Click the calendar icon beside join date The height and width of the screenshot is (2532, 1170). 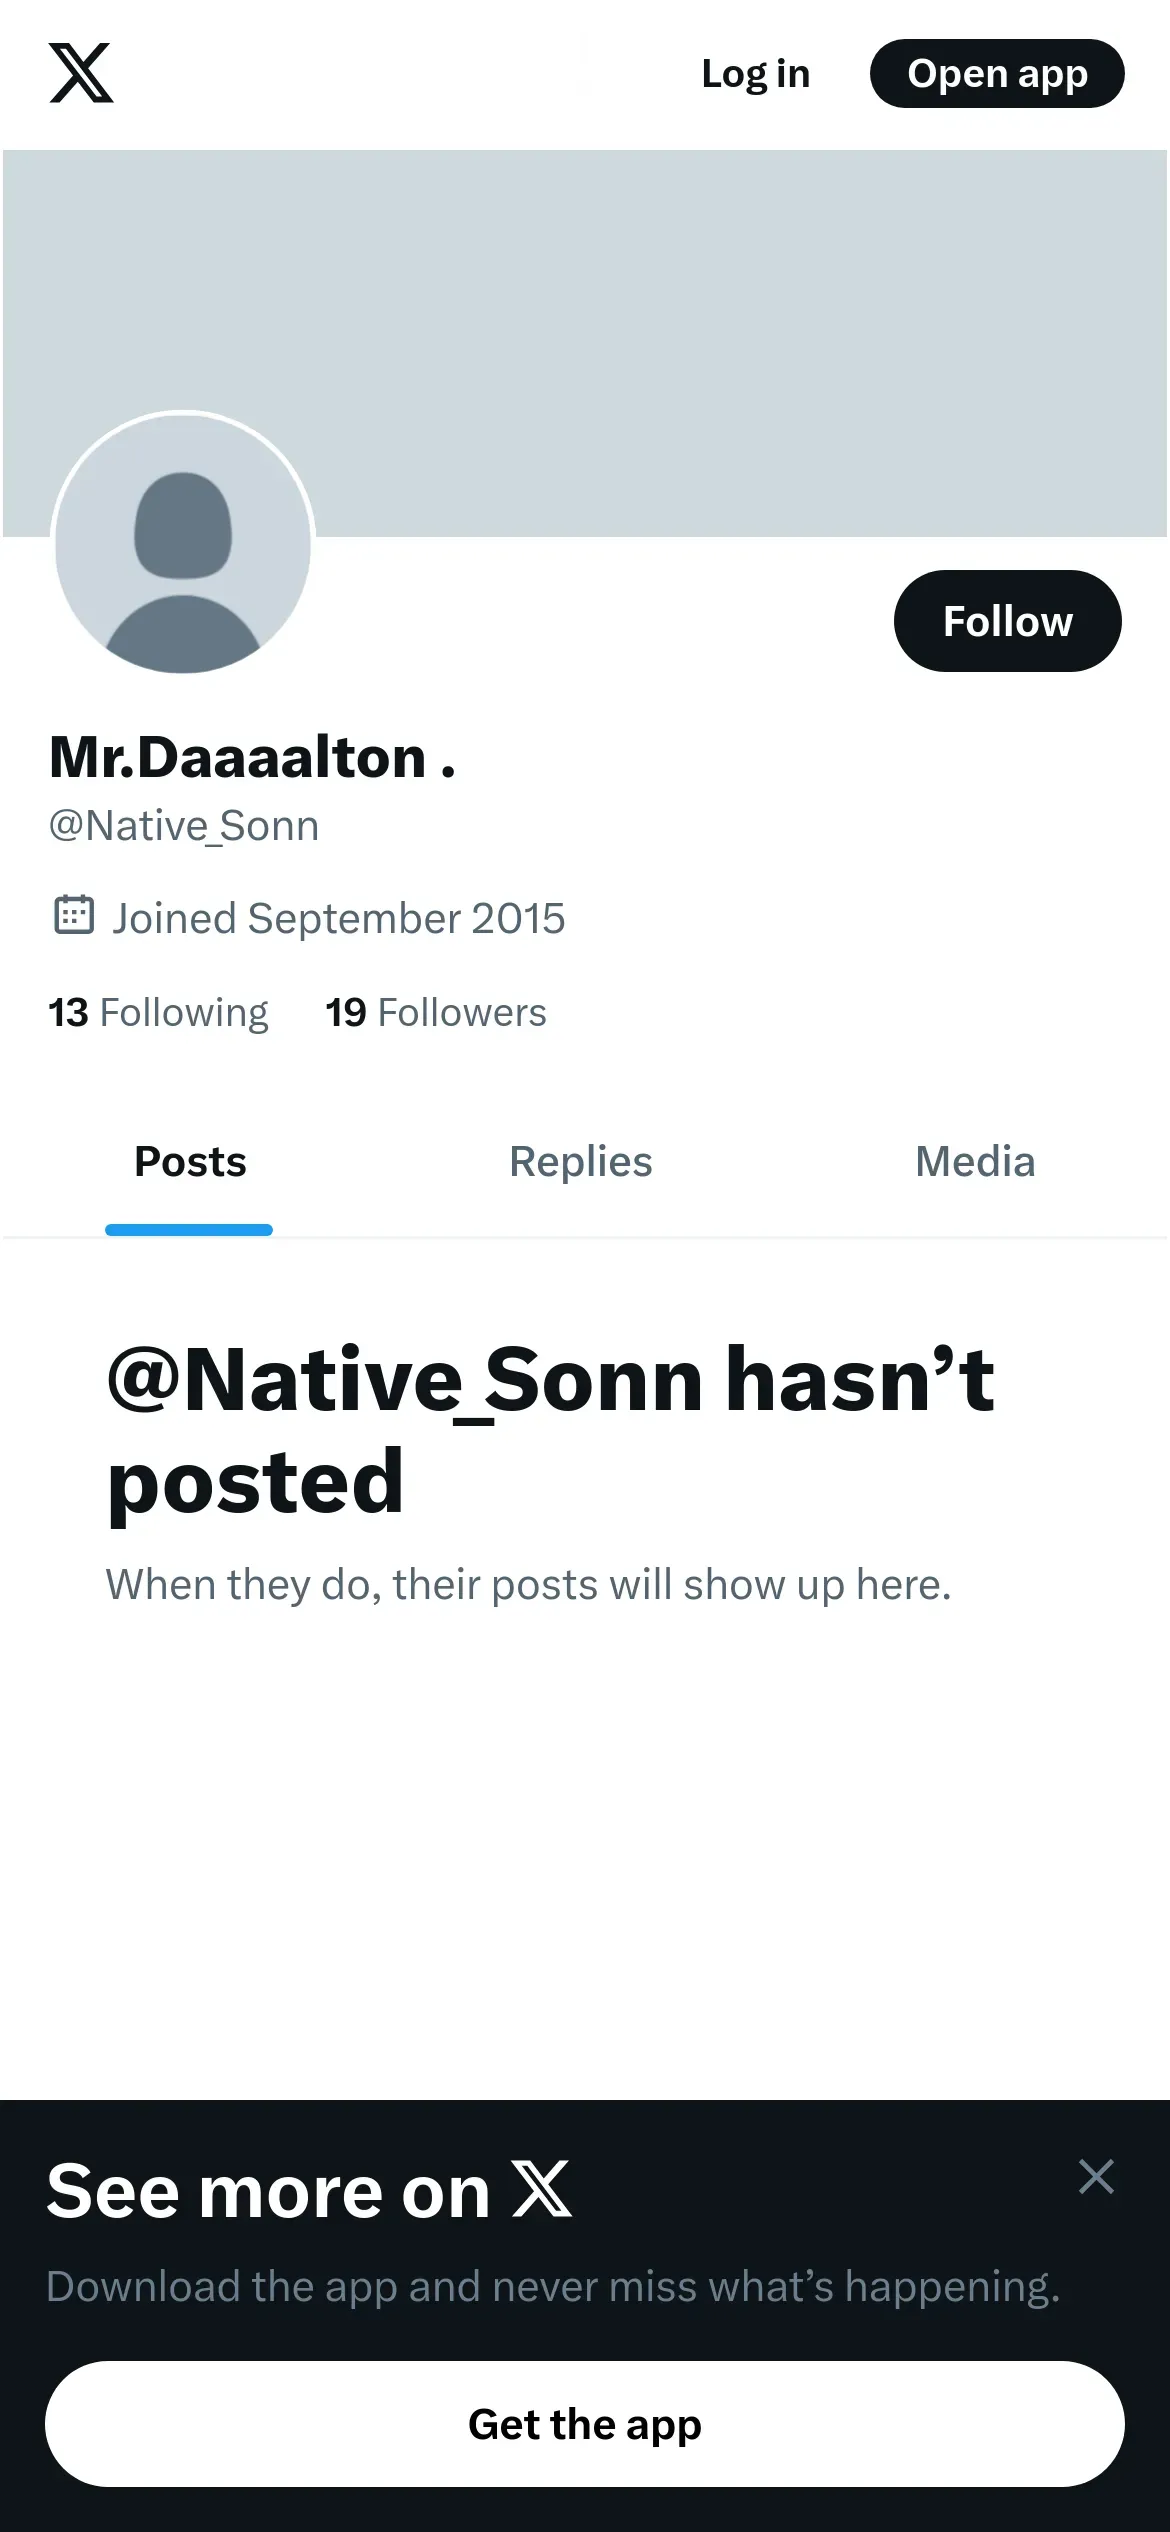[73, 915]
